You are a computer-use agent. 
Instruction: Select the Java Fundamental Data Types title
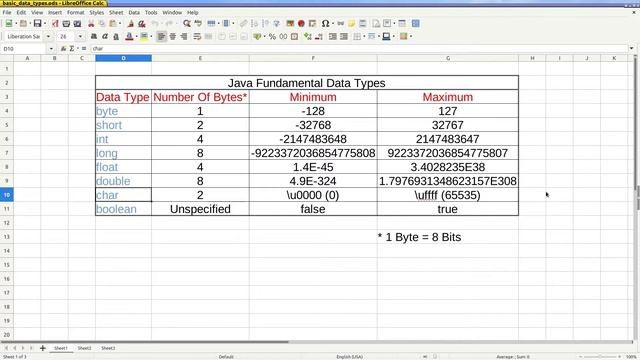307,83
